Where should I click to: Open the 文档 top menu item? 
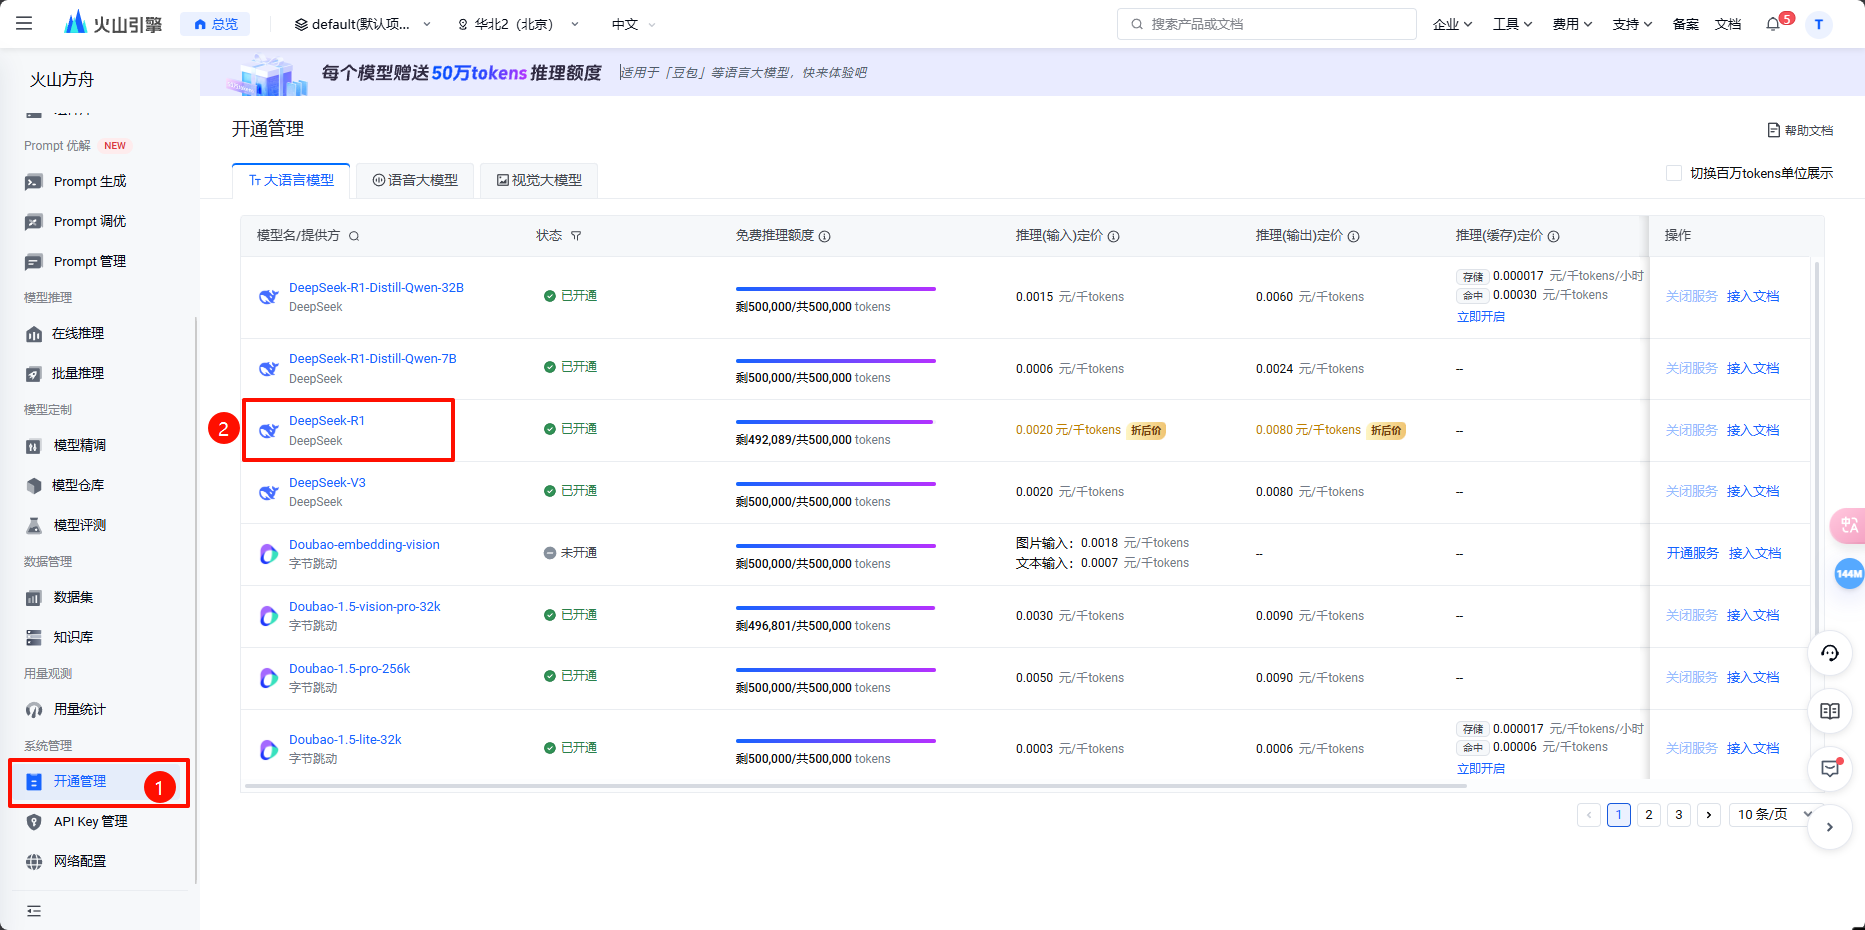pyautogui.click(x=1728, y=24)
